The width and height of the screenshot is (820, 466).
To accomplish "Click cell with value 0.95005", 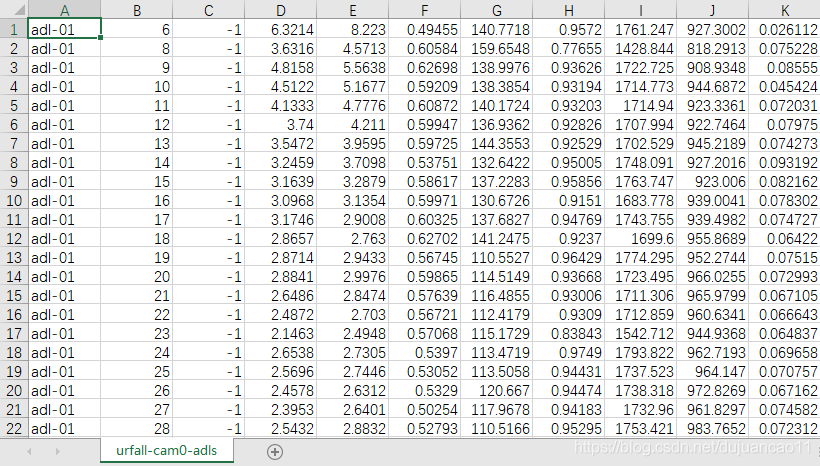I will [x=568, y=163].
